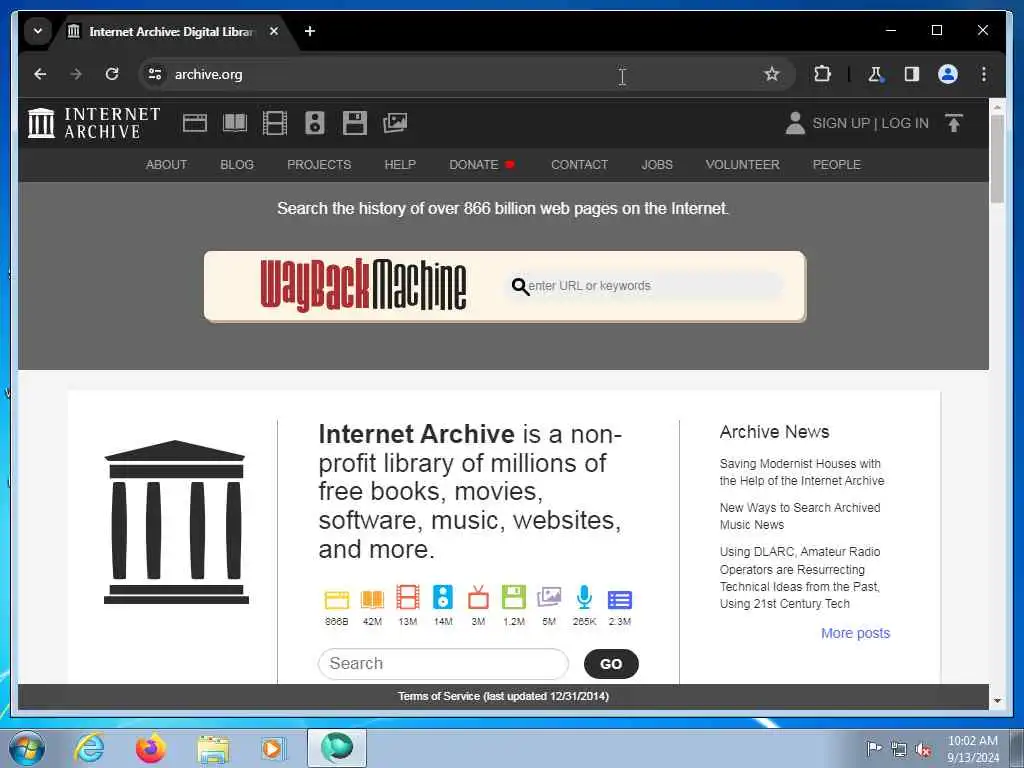Open the Video film icon in header
Viewport: 1024px width, 768px height.
coord(274,123)
